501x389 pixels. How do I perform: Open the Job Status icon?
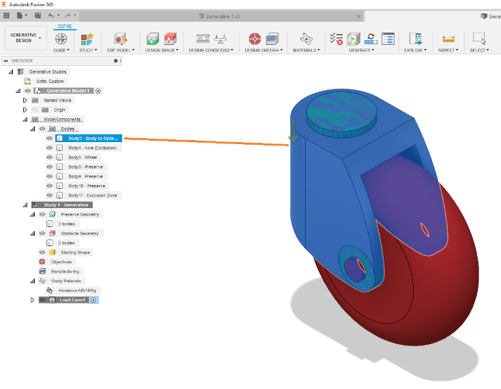pos(371,39)
